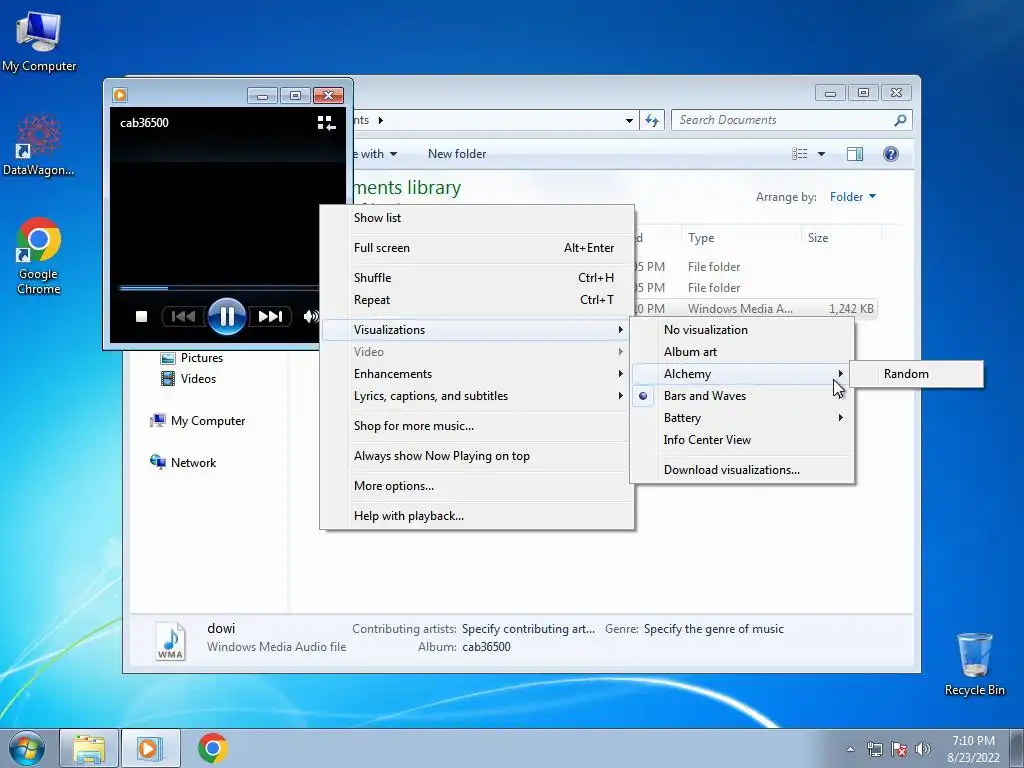Open DataWagon desktop shortcut

click(39, 146)
